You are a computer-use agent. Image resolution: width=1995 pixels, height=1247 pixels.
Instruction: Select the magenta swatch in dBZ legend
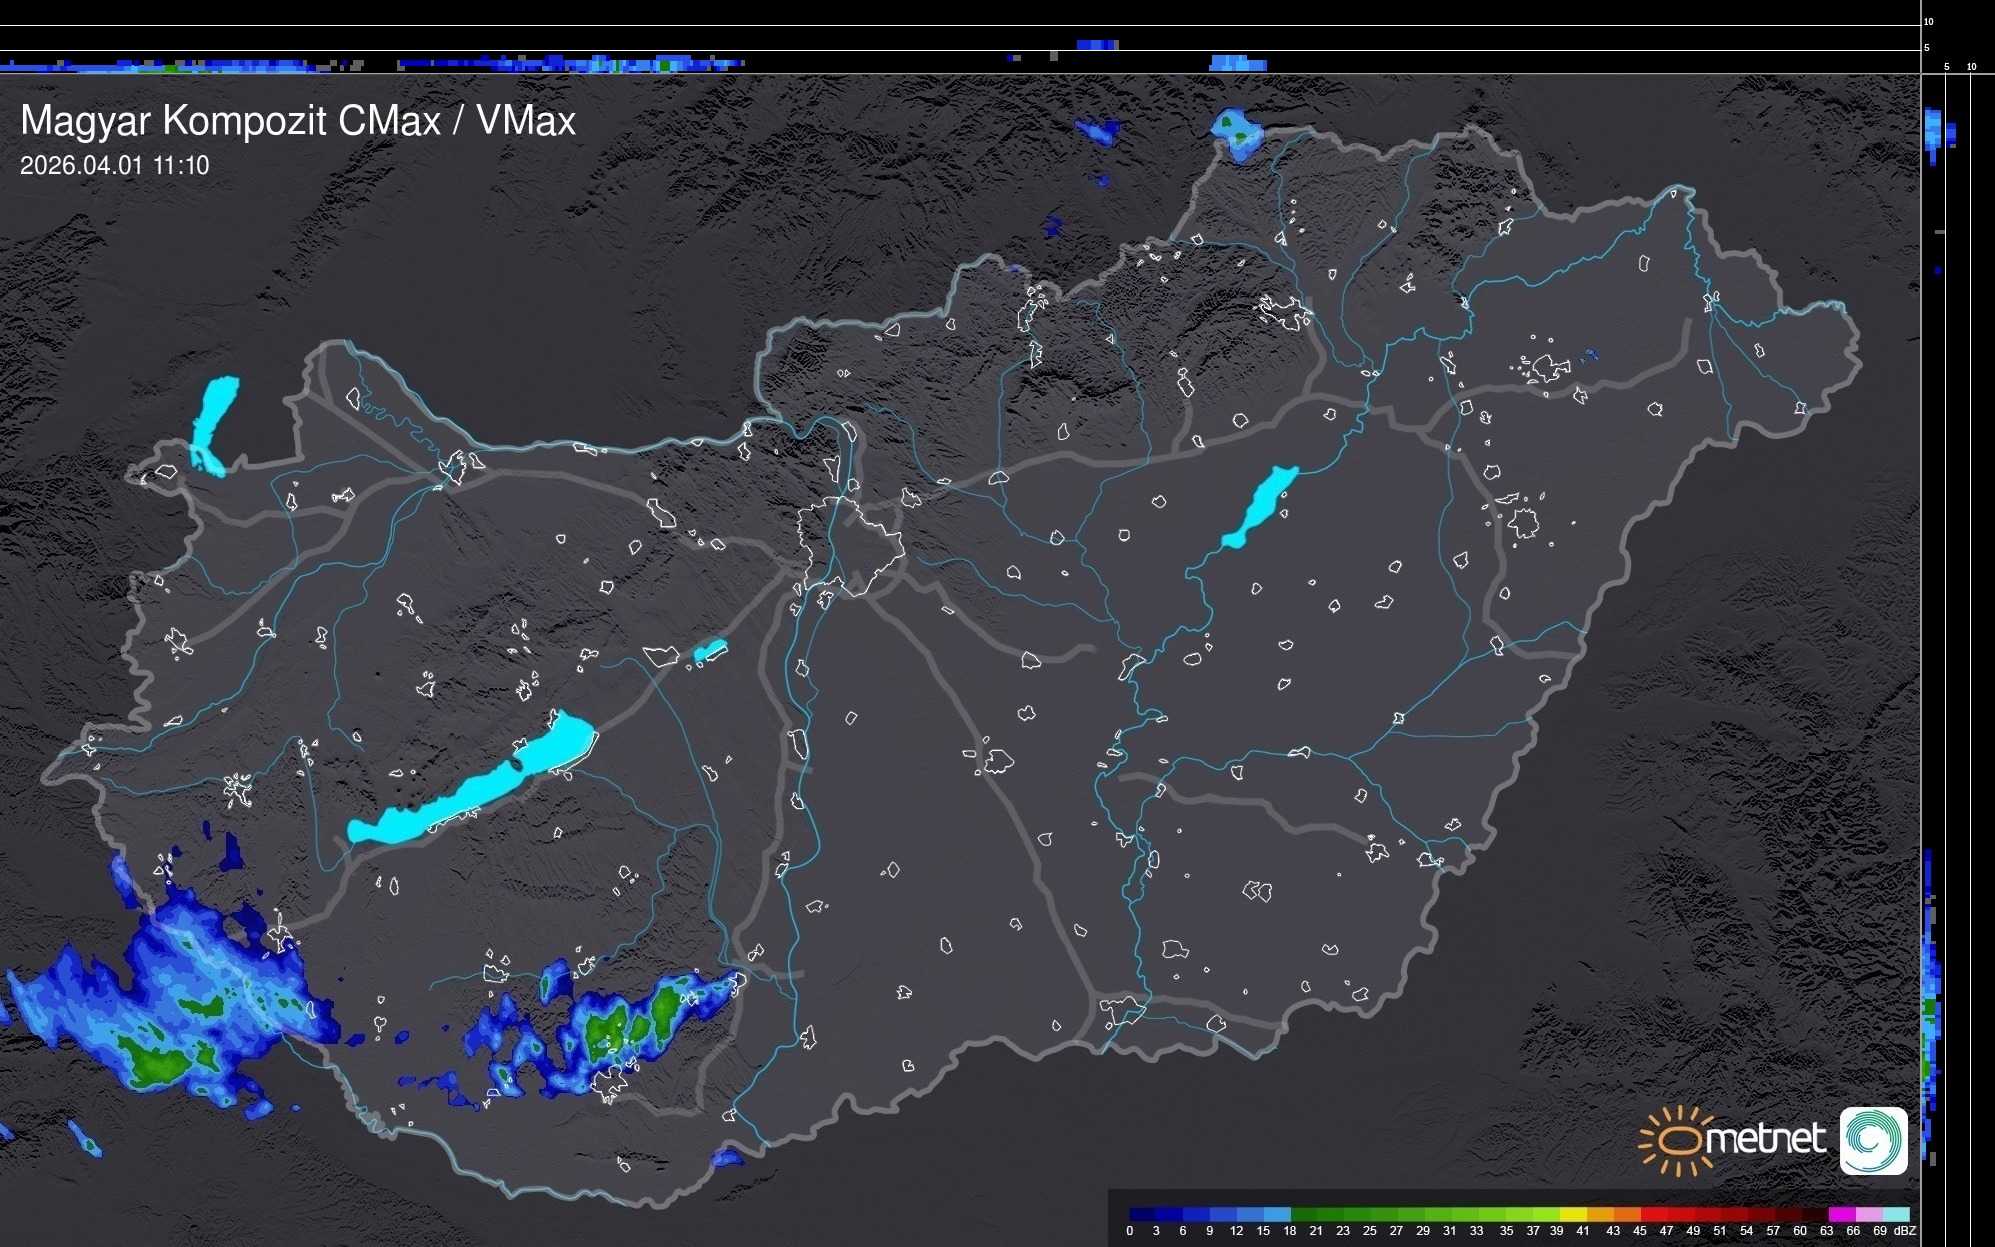(1841, 1214)
